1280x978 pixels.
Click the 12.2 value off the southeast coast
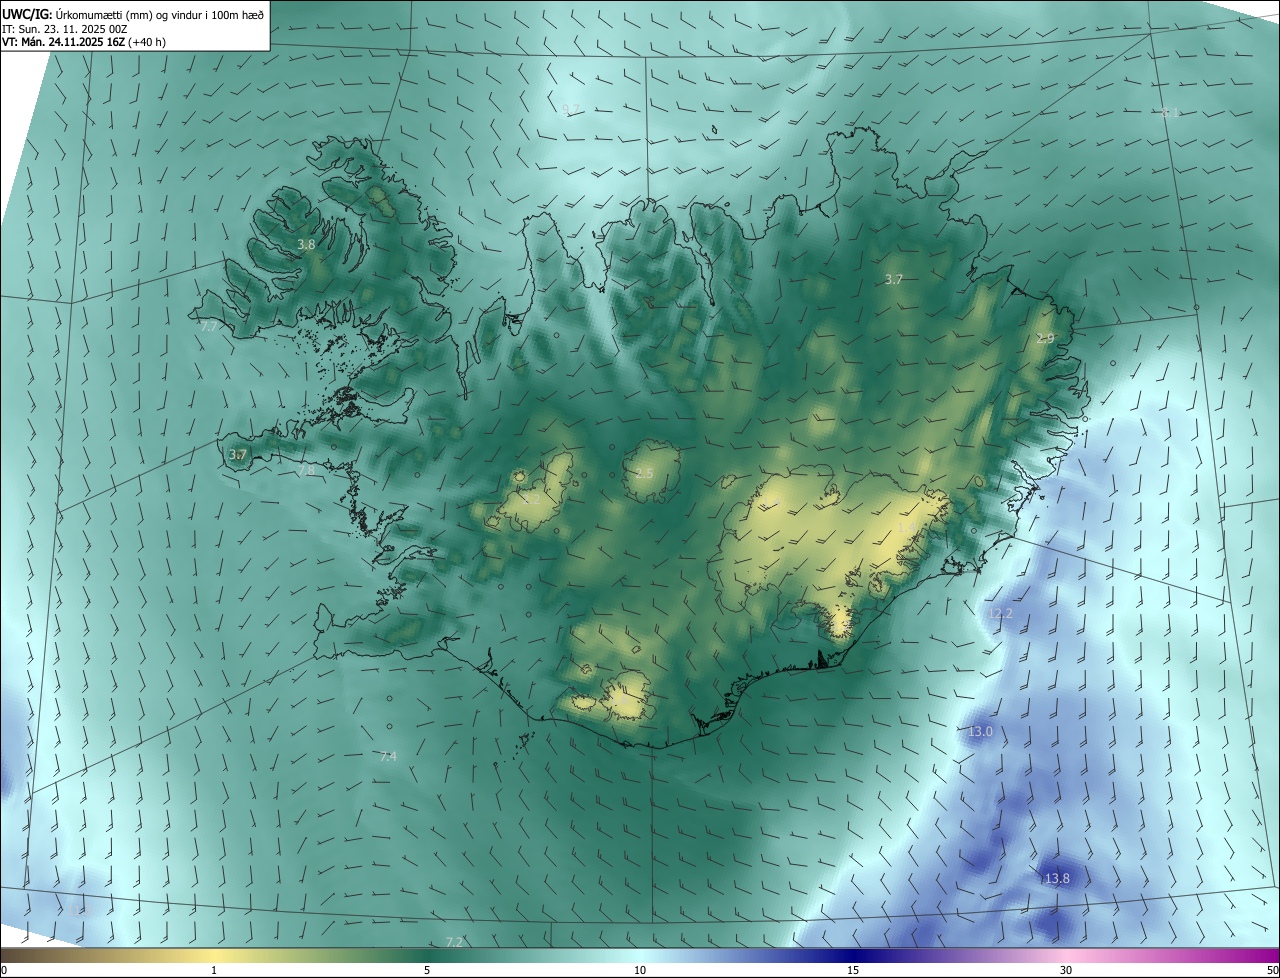tap(1000, 613)
